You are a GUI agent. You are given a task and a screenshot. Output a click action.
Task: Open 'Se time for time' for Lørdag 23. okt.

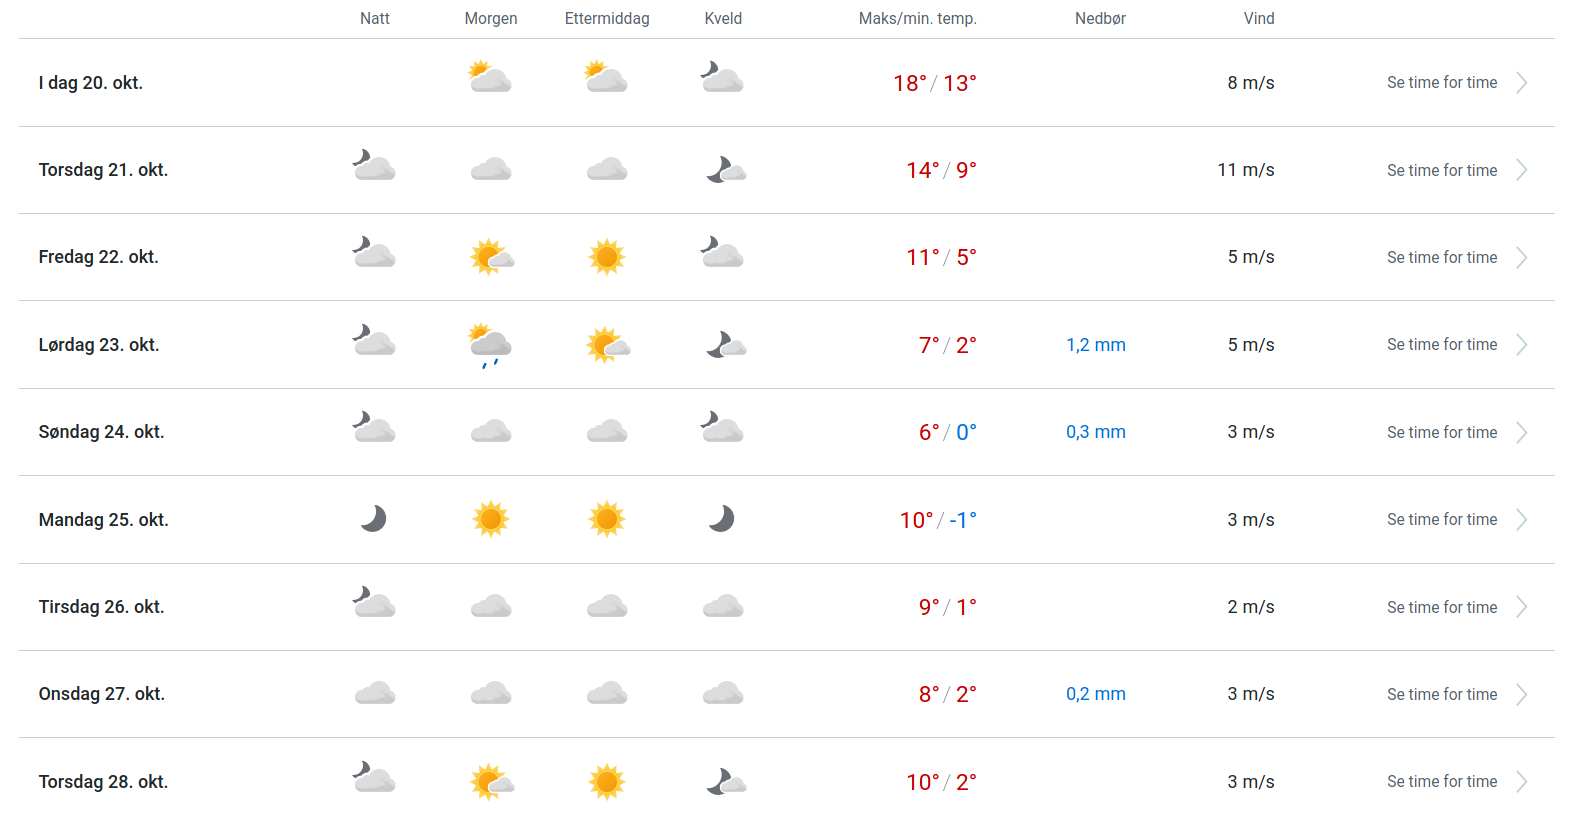pyautogui.click(x=1441, y=345)
